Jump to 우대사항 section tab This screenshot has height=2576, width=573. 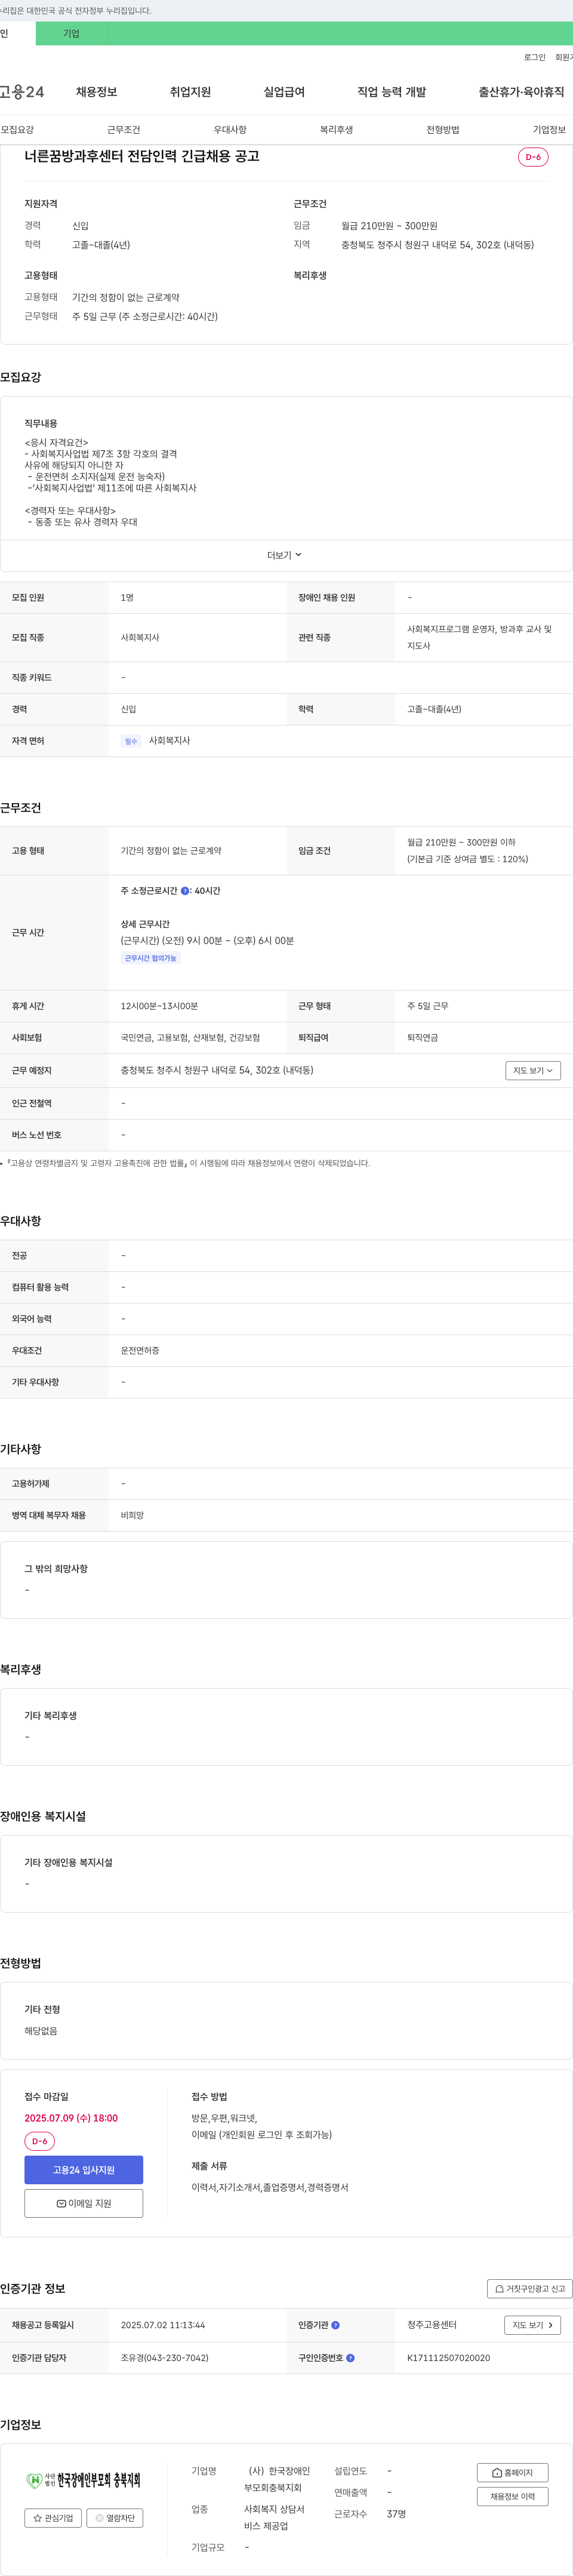[230, 130]
